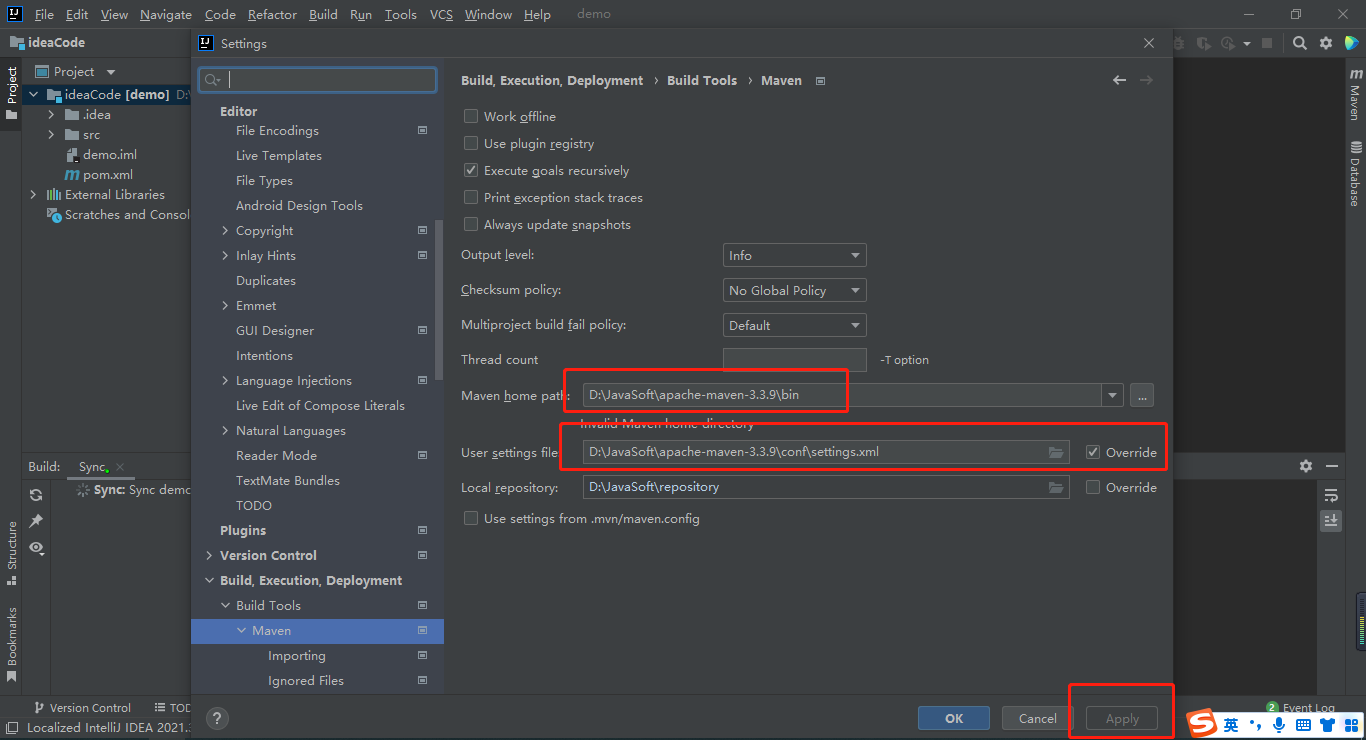This screenshot has width=1366, height=740.
Task: Open the VCS menu
Action: [x=441, y=14]
